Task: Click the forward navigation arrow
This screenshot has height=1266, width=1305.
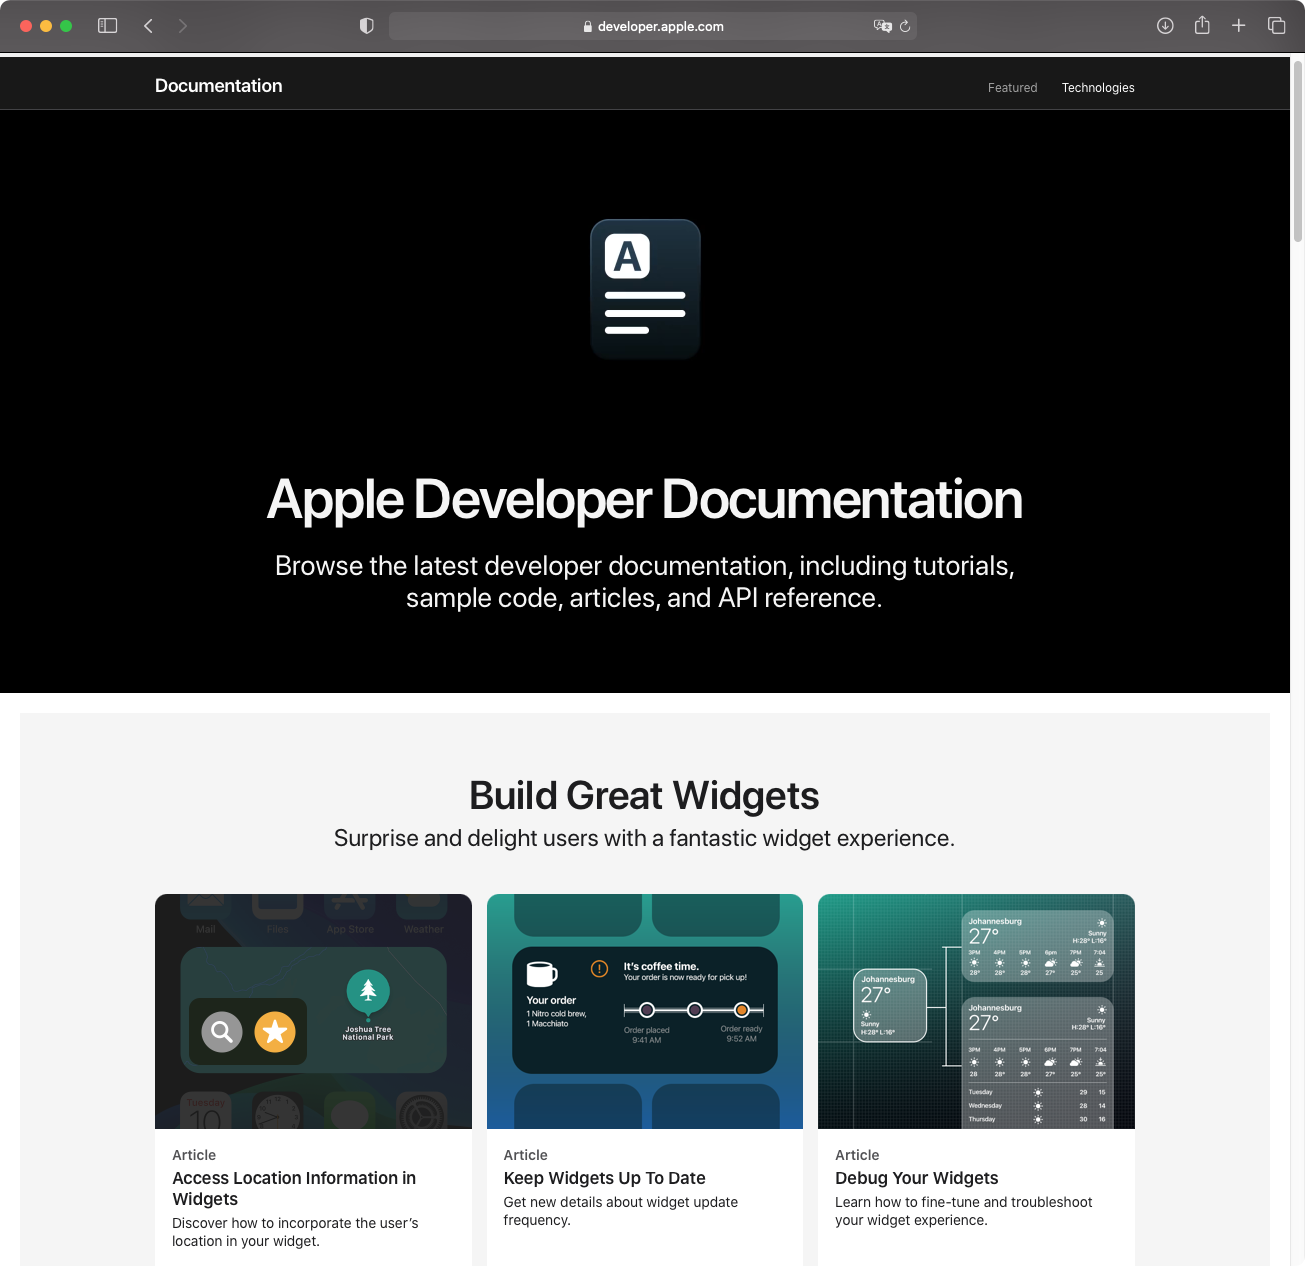Action: [x=182, y=26]
